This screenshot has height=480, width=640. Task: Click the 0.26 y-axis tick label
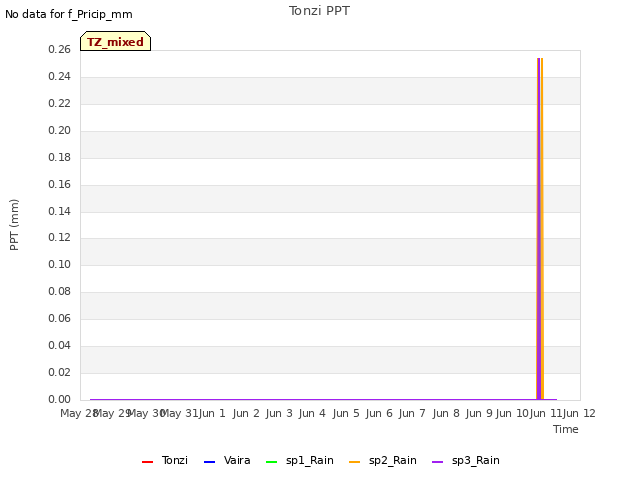pos(60,49)
